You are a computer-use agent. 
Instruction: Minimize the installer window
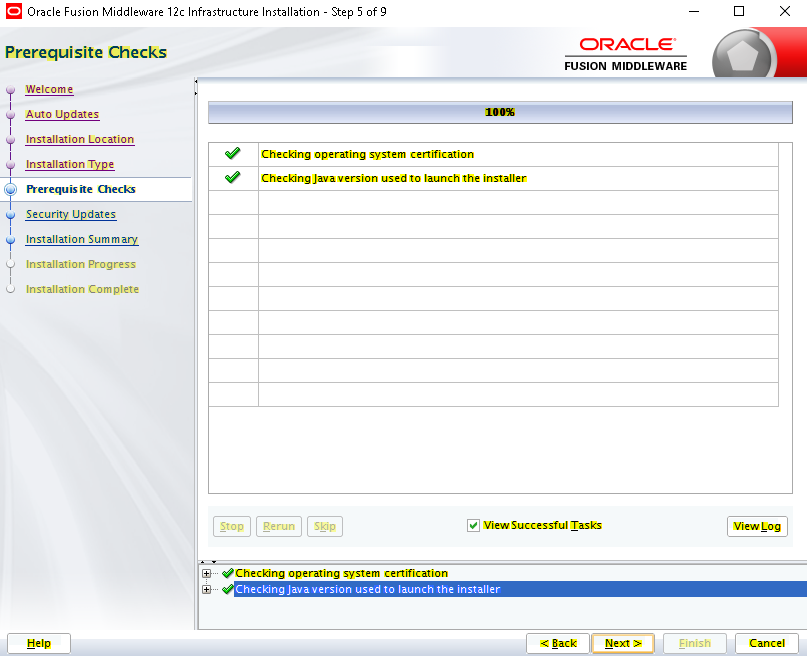click(694, 11)
